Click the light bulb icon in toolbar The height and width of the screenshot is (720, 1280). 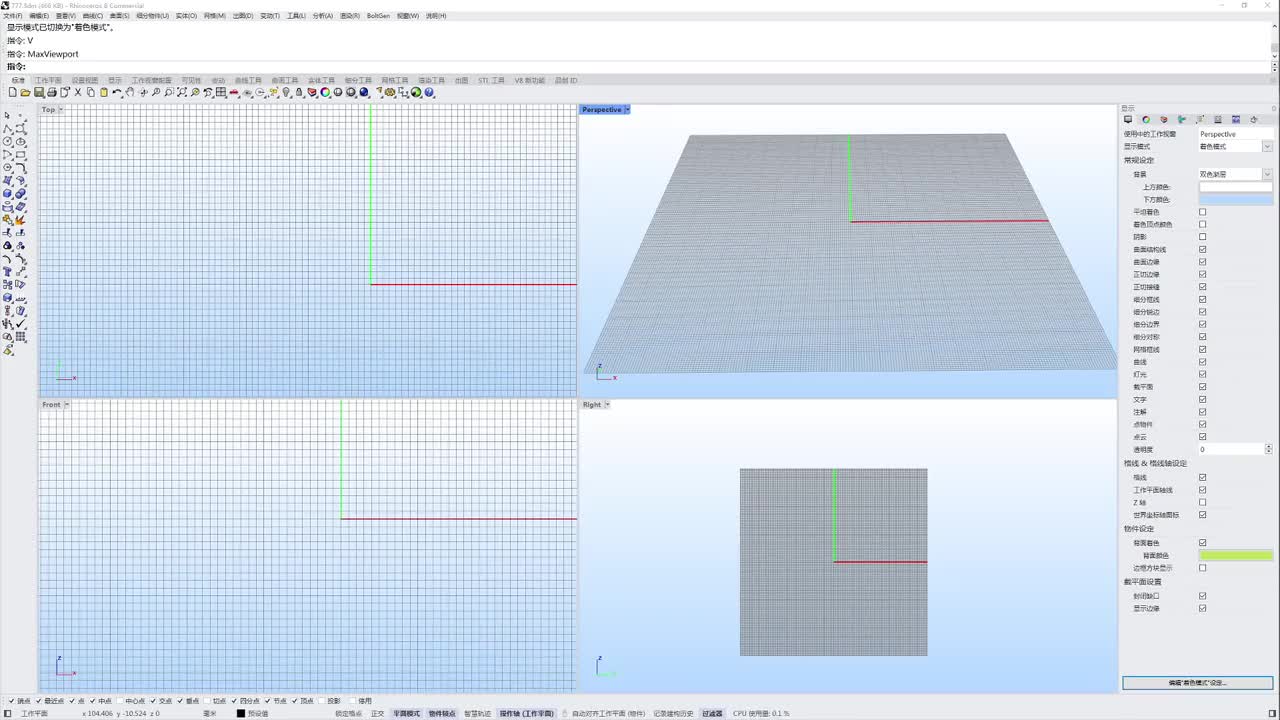286,92
